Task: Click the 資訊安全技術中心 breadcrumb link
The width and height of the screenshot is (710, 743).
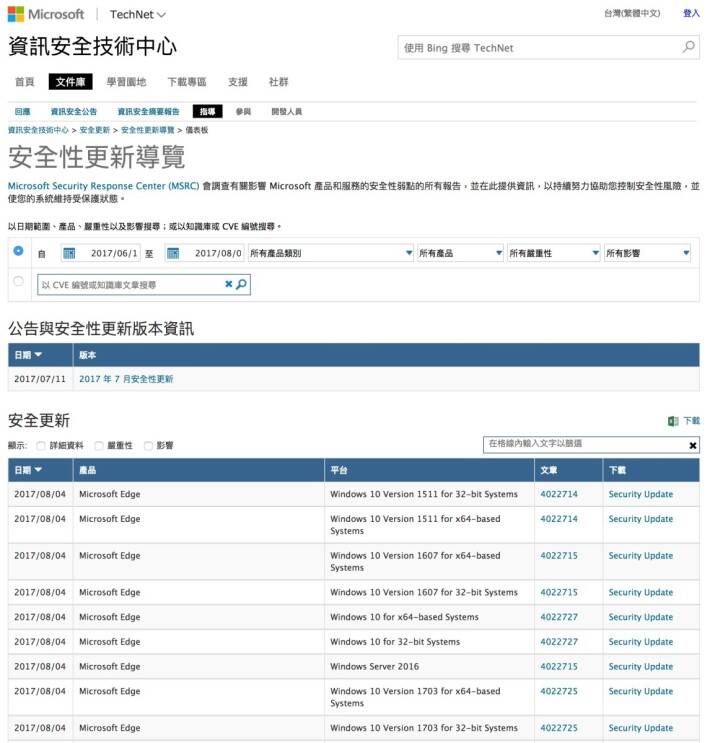Action: coord(38,130)
